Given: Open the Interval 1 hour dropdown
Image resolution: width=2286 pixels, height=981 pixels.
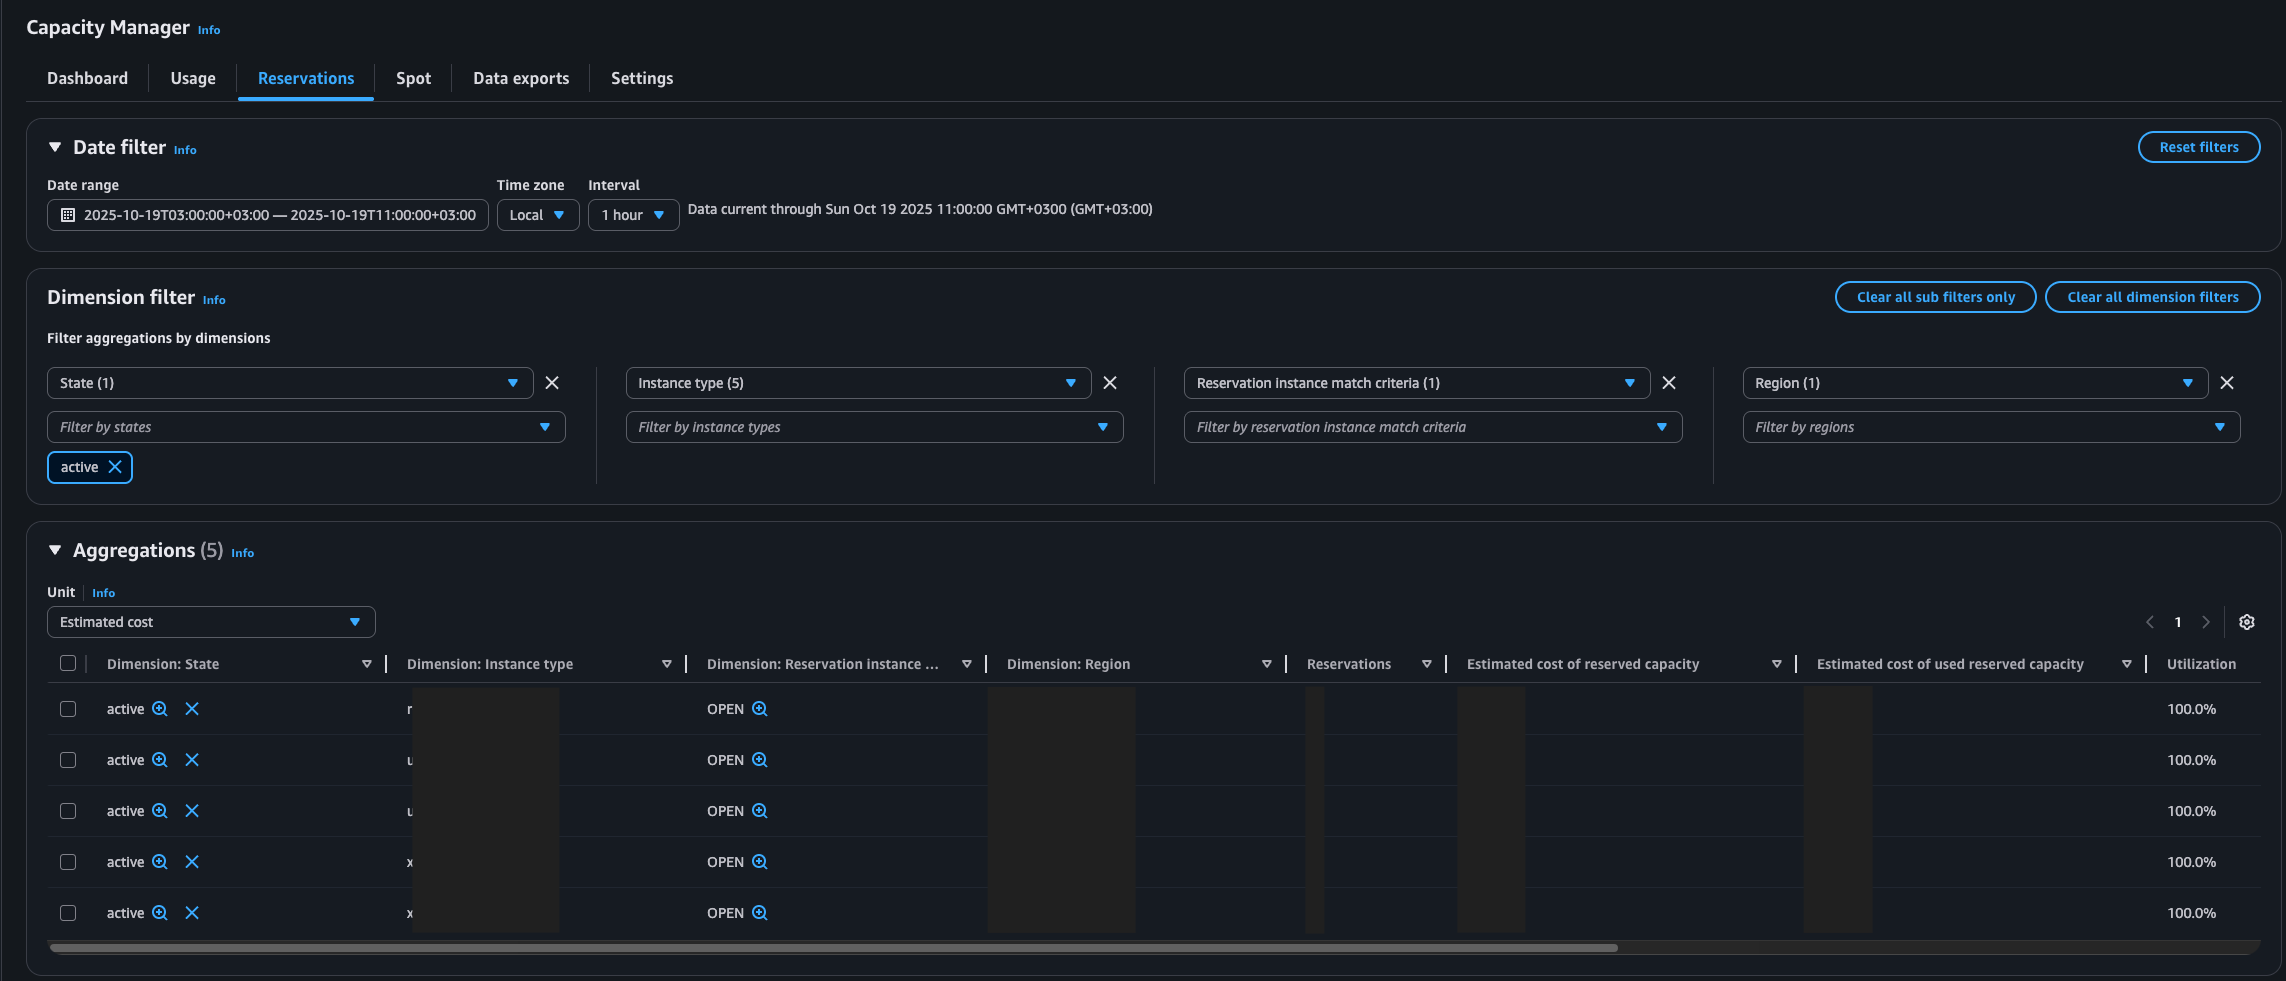Looking at the screenshot, I should coord(633,215).
